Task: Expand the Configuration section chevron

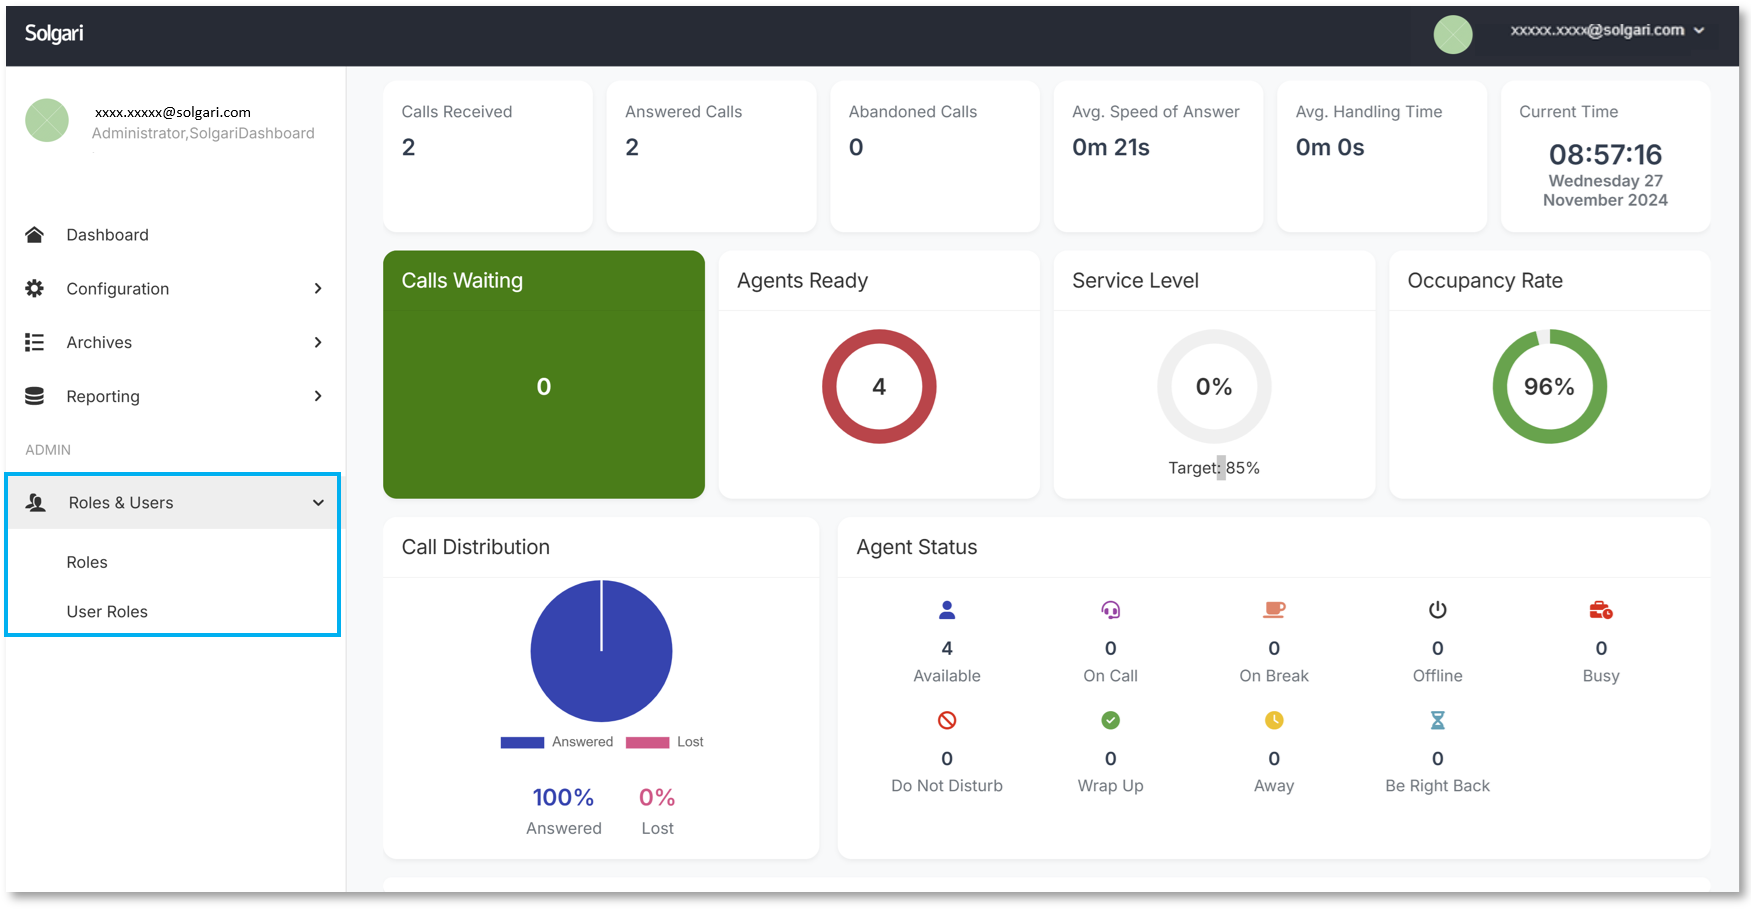Action: [x=318, y=288]
